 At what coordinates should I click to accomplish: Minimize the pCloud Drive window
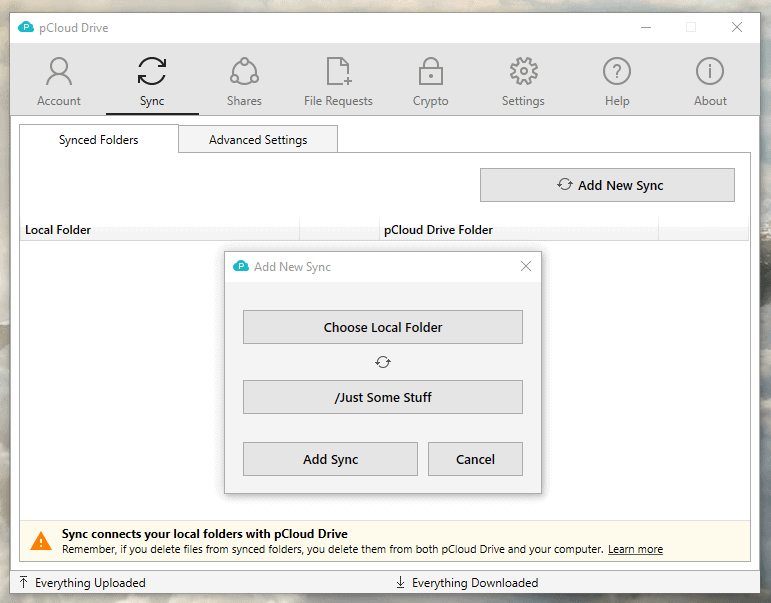coord(646,28)
